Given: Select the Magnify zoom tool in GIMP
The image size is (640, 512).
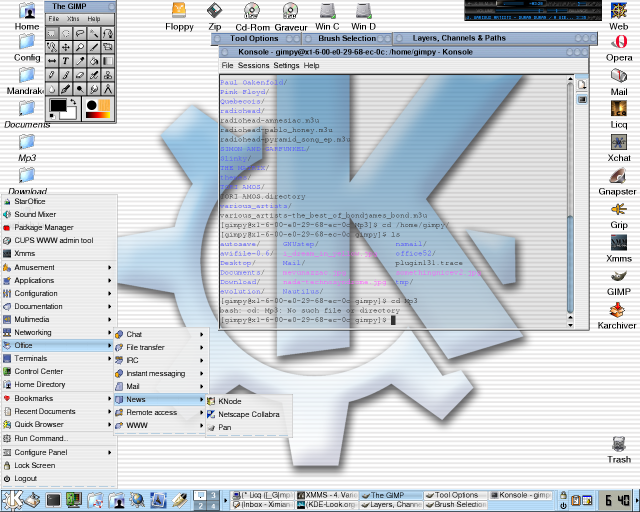Looking at the screenshot, I should (x=80, y=47).
